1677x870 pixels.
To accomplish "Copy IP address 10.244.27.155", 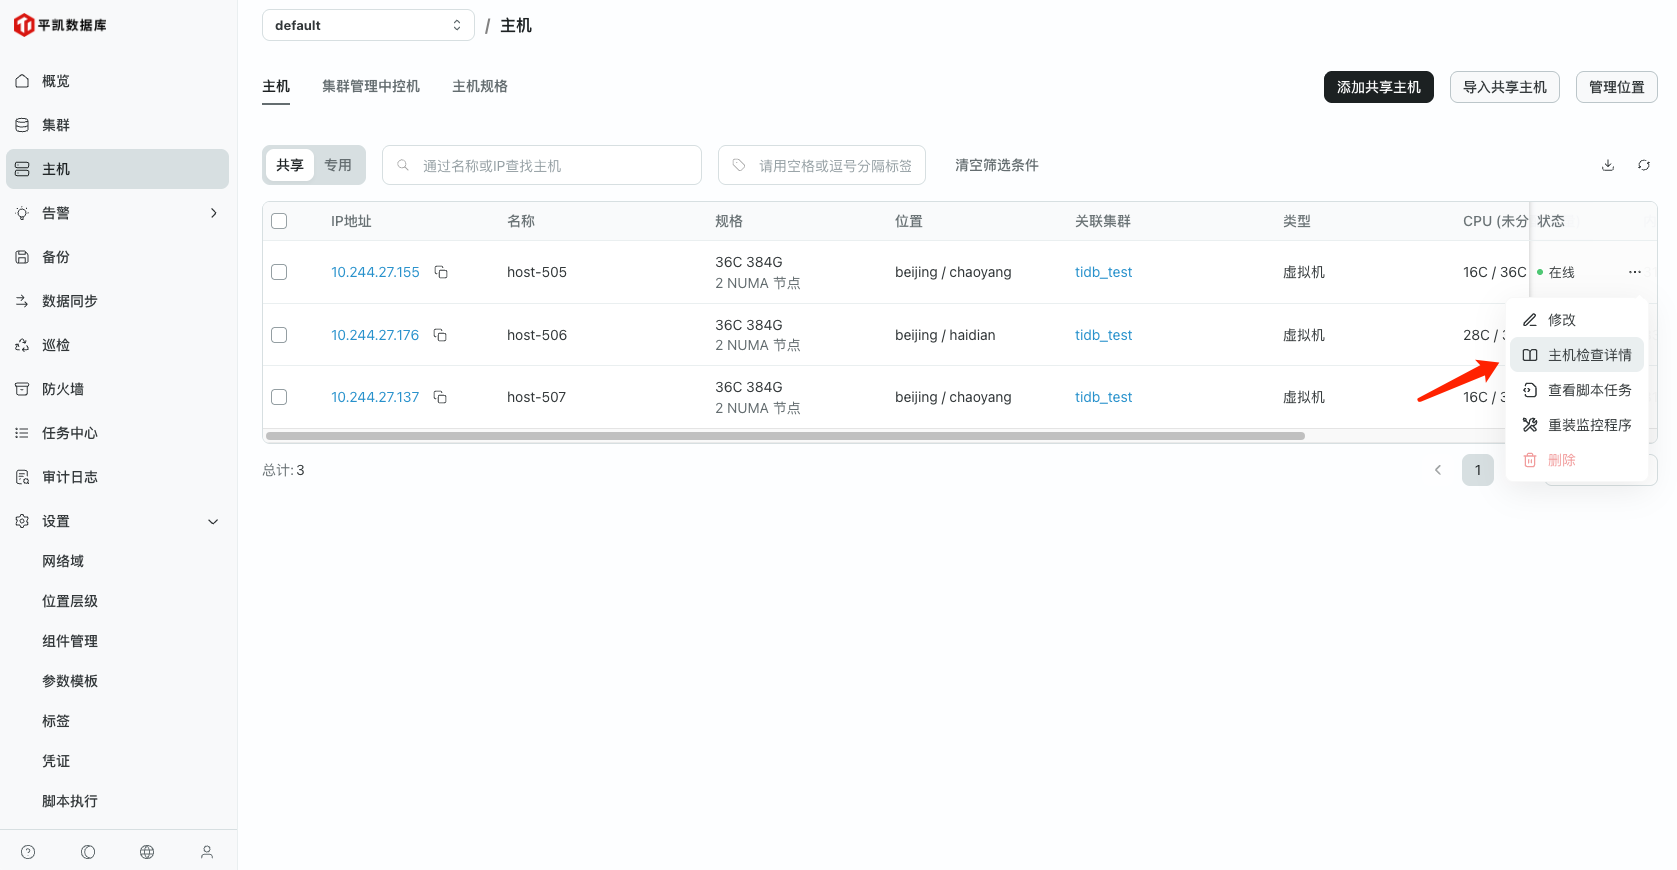I will point(441,272).
